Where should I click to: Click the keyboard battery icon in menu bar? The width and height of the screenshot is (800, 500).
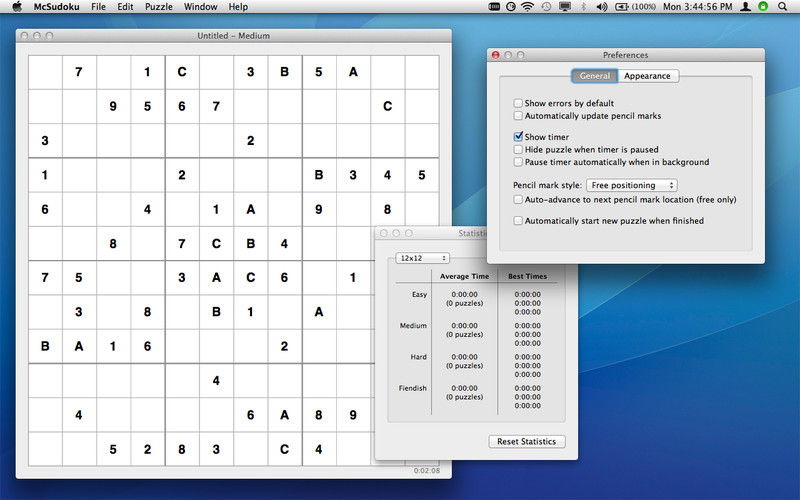click(x=494, y=7)
